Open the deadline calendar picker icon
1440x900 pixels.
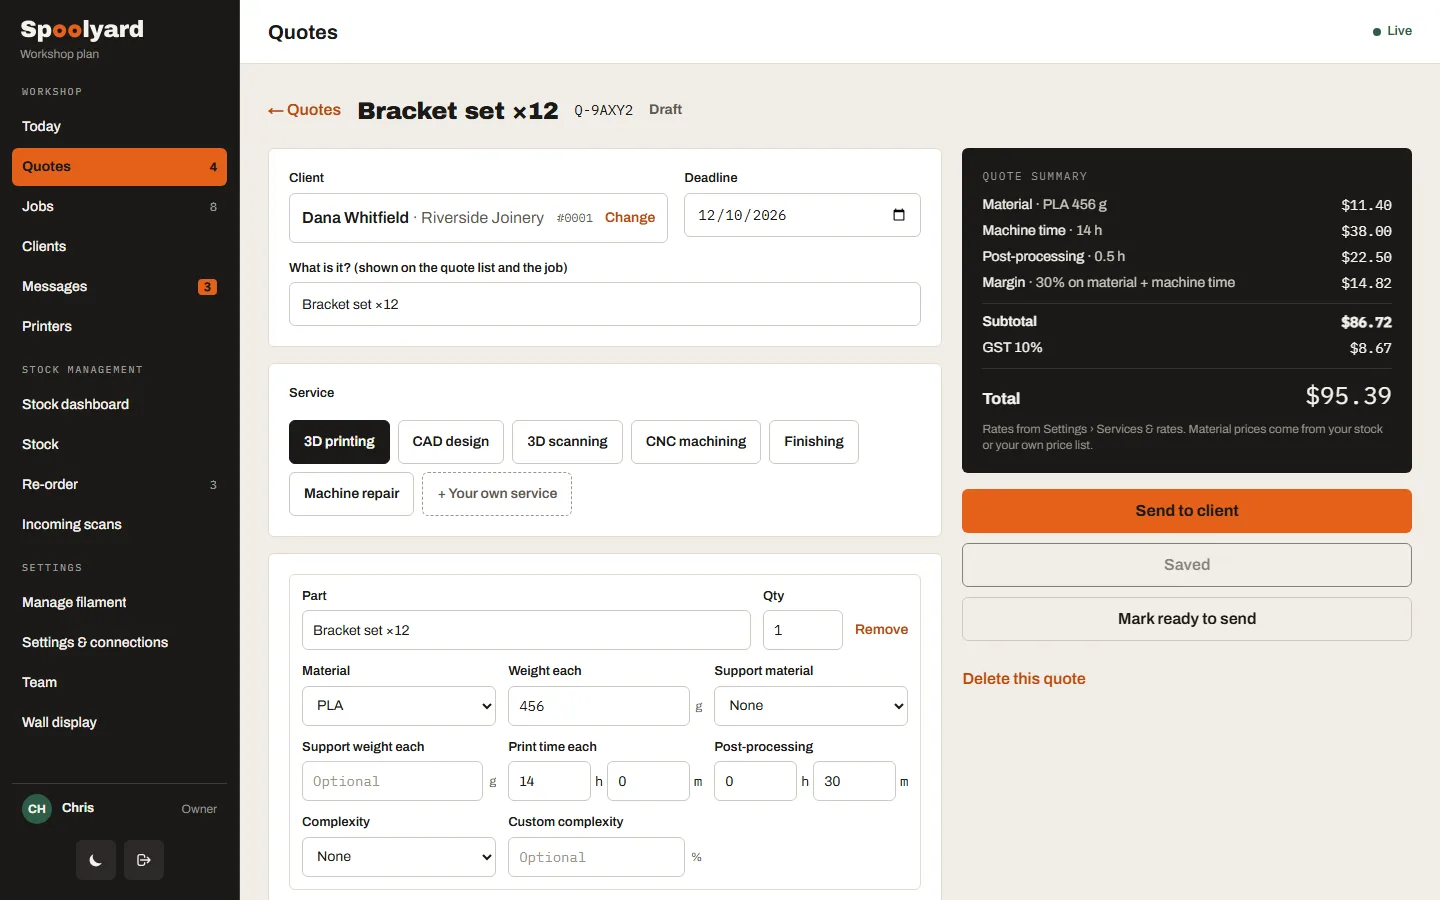point(898,215)
